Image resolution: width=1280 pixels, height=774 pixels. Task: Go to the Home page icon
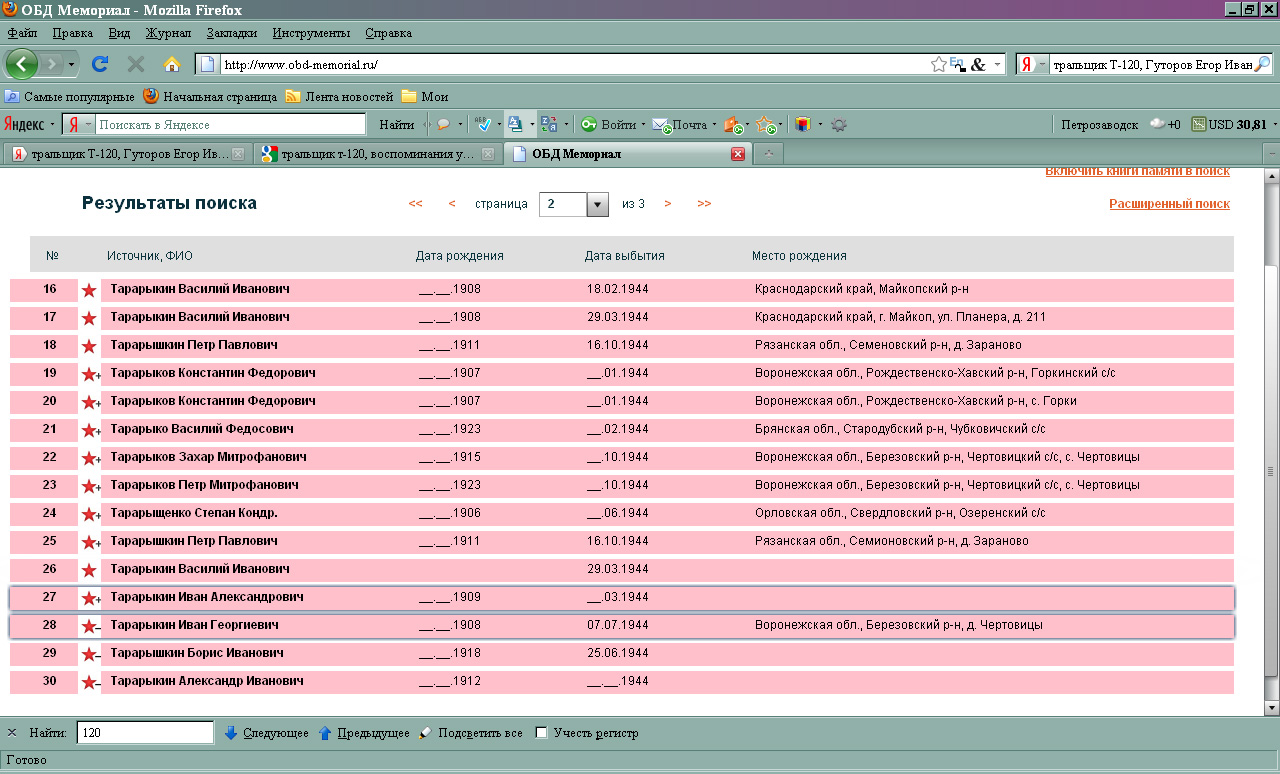[x=172, y=64]
